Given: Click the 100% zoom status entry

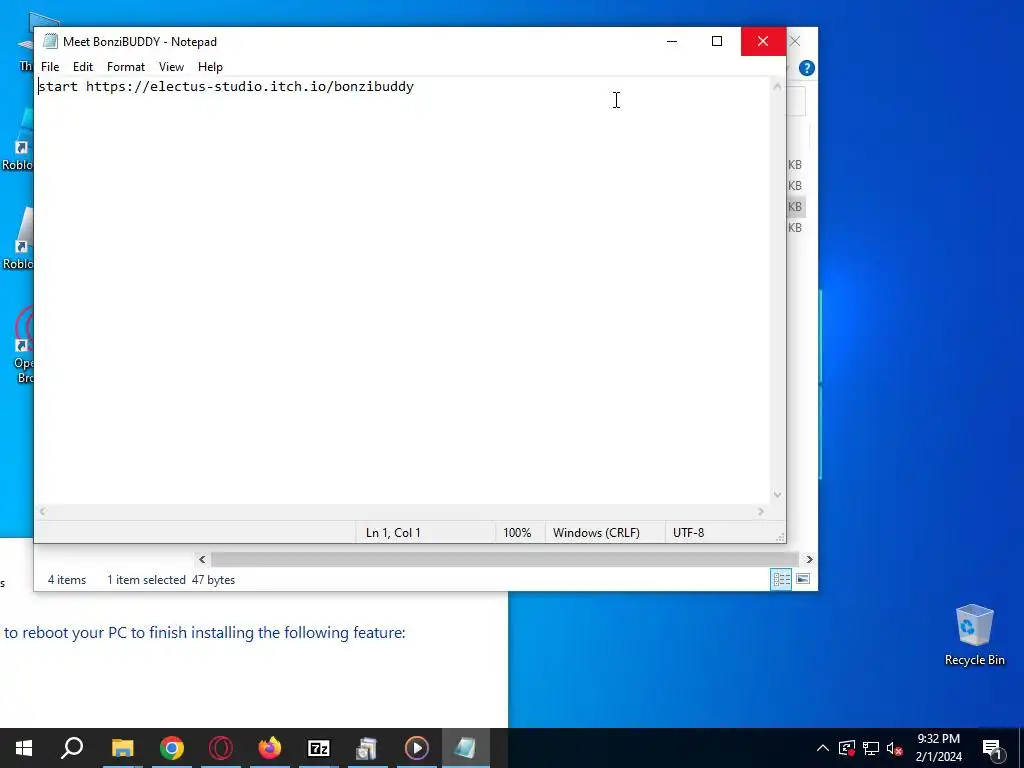Looking at the screenshot, I should click(517, 533).
